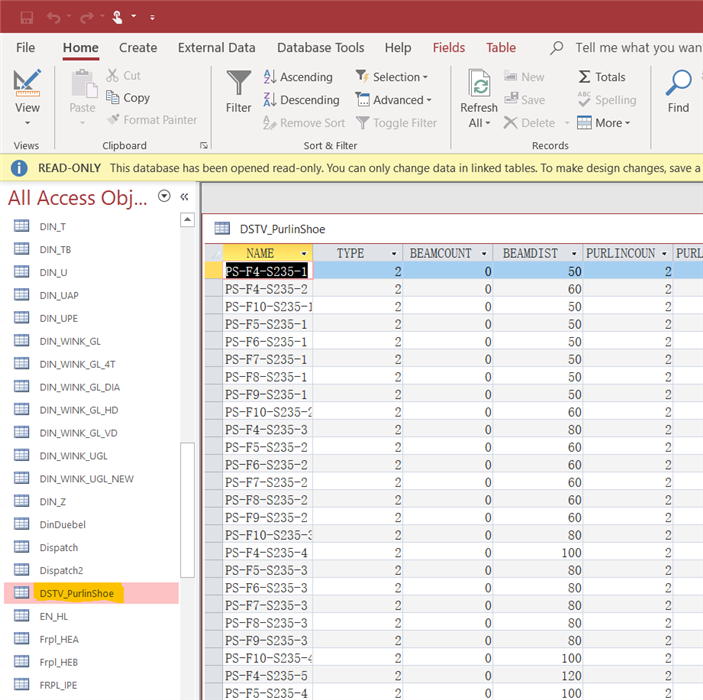Screen dimensions: 703x700
Task: Open PURLINCOUN column filter dropdown
Action: (x=664, y=253)
